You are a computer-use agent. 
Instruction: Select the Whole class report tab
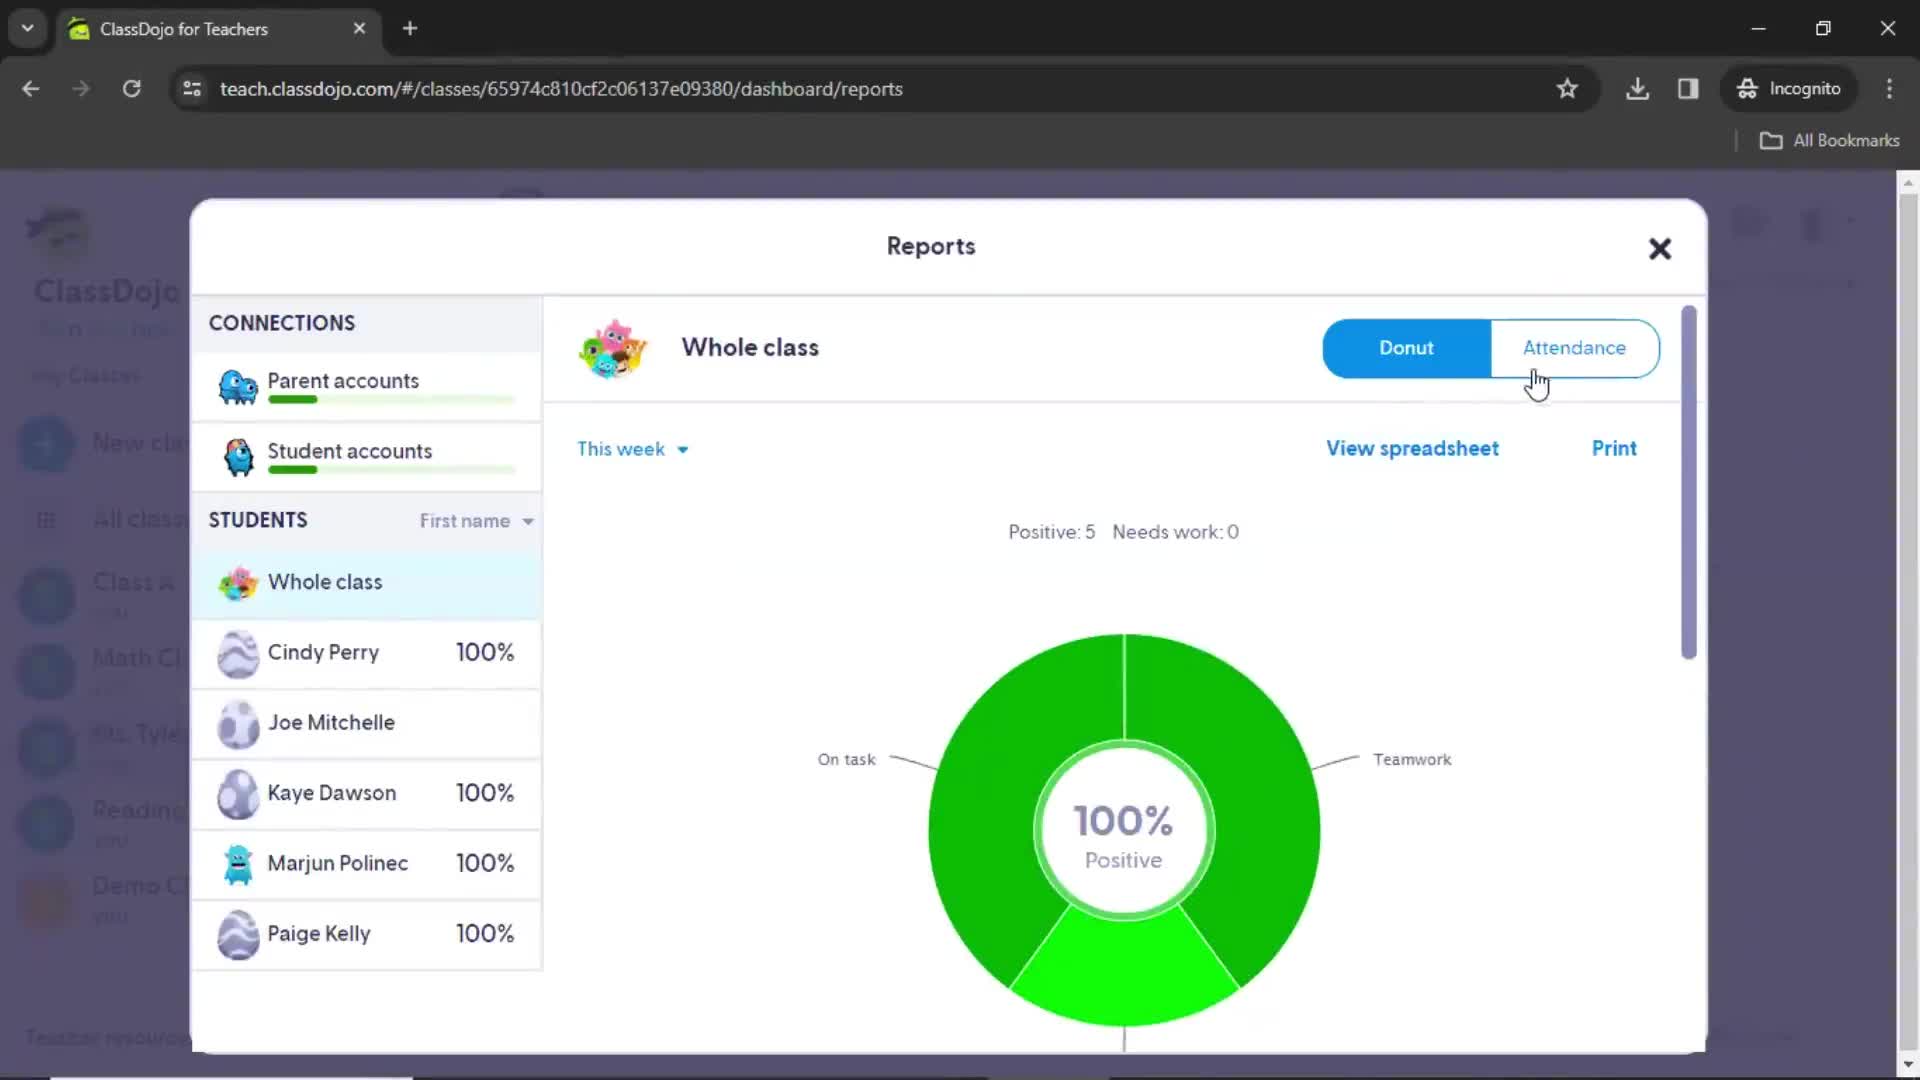(323, 582)
